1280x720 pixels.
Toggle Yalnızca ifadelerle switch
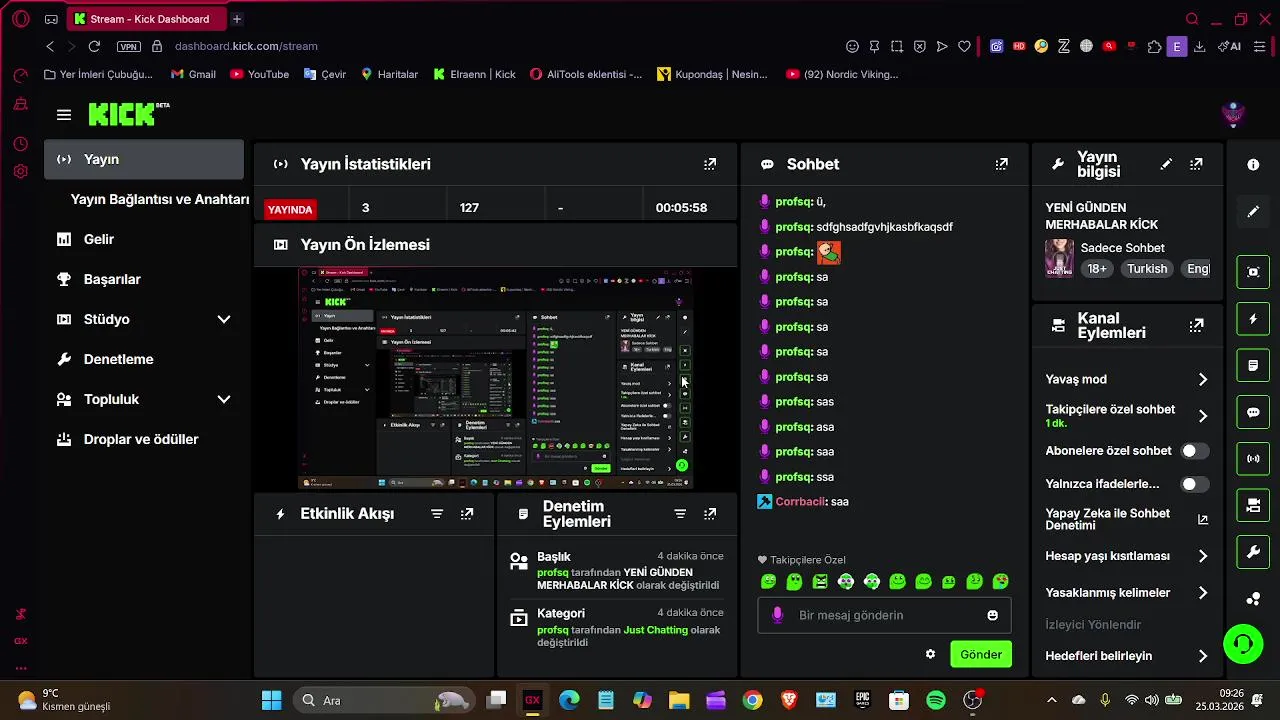pyautogui.click(x=1194, y=484)
